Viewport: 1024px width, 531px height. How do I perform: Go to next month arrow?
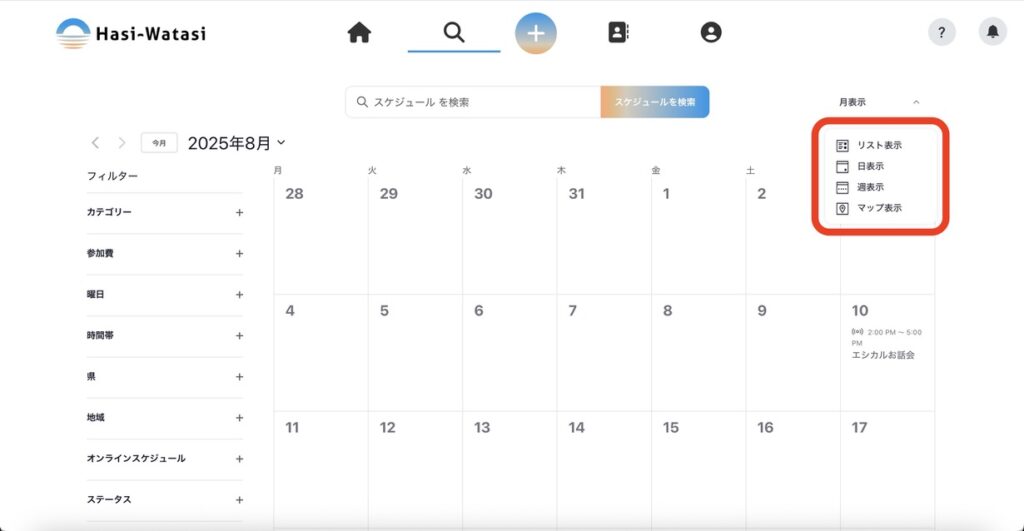pyautogui.click(x=122, y=143)
